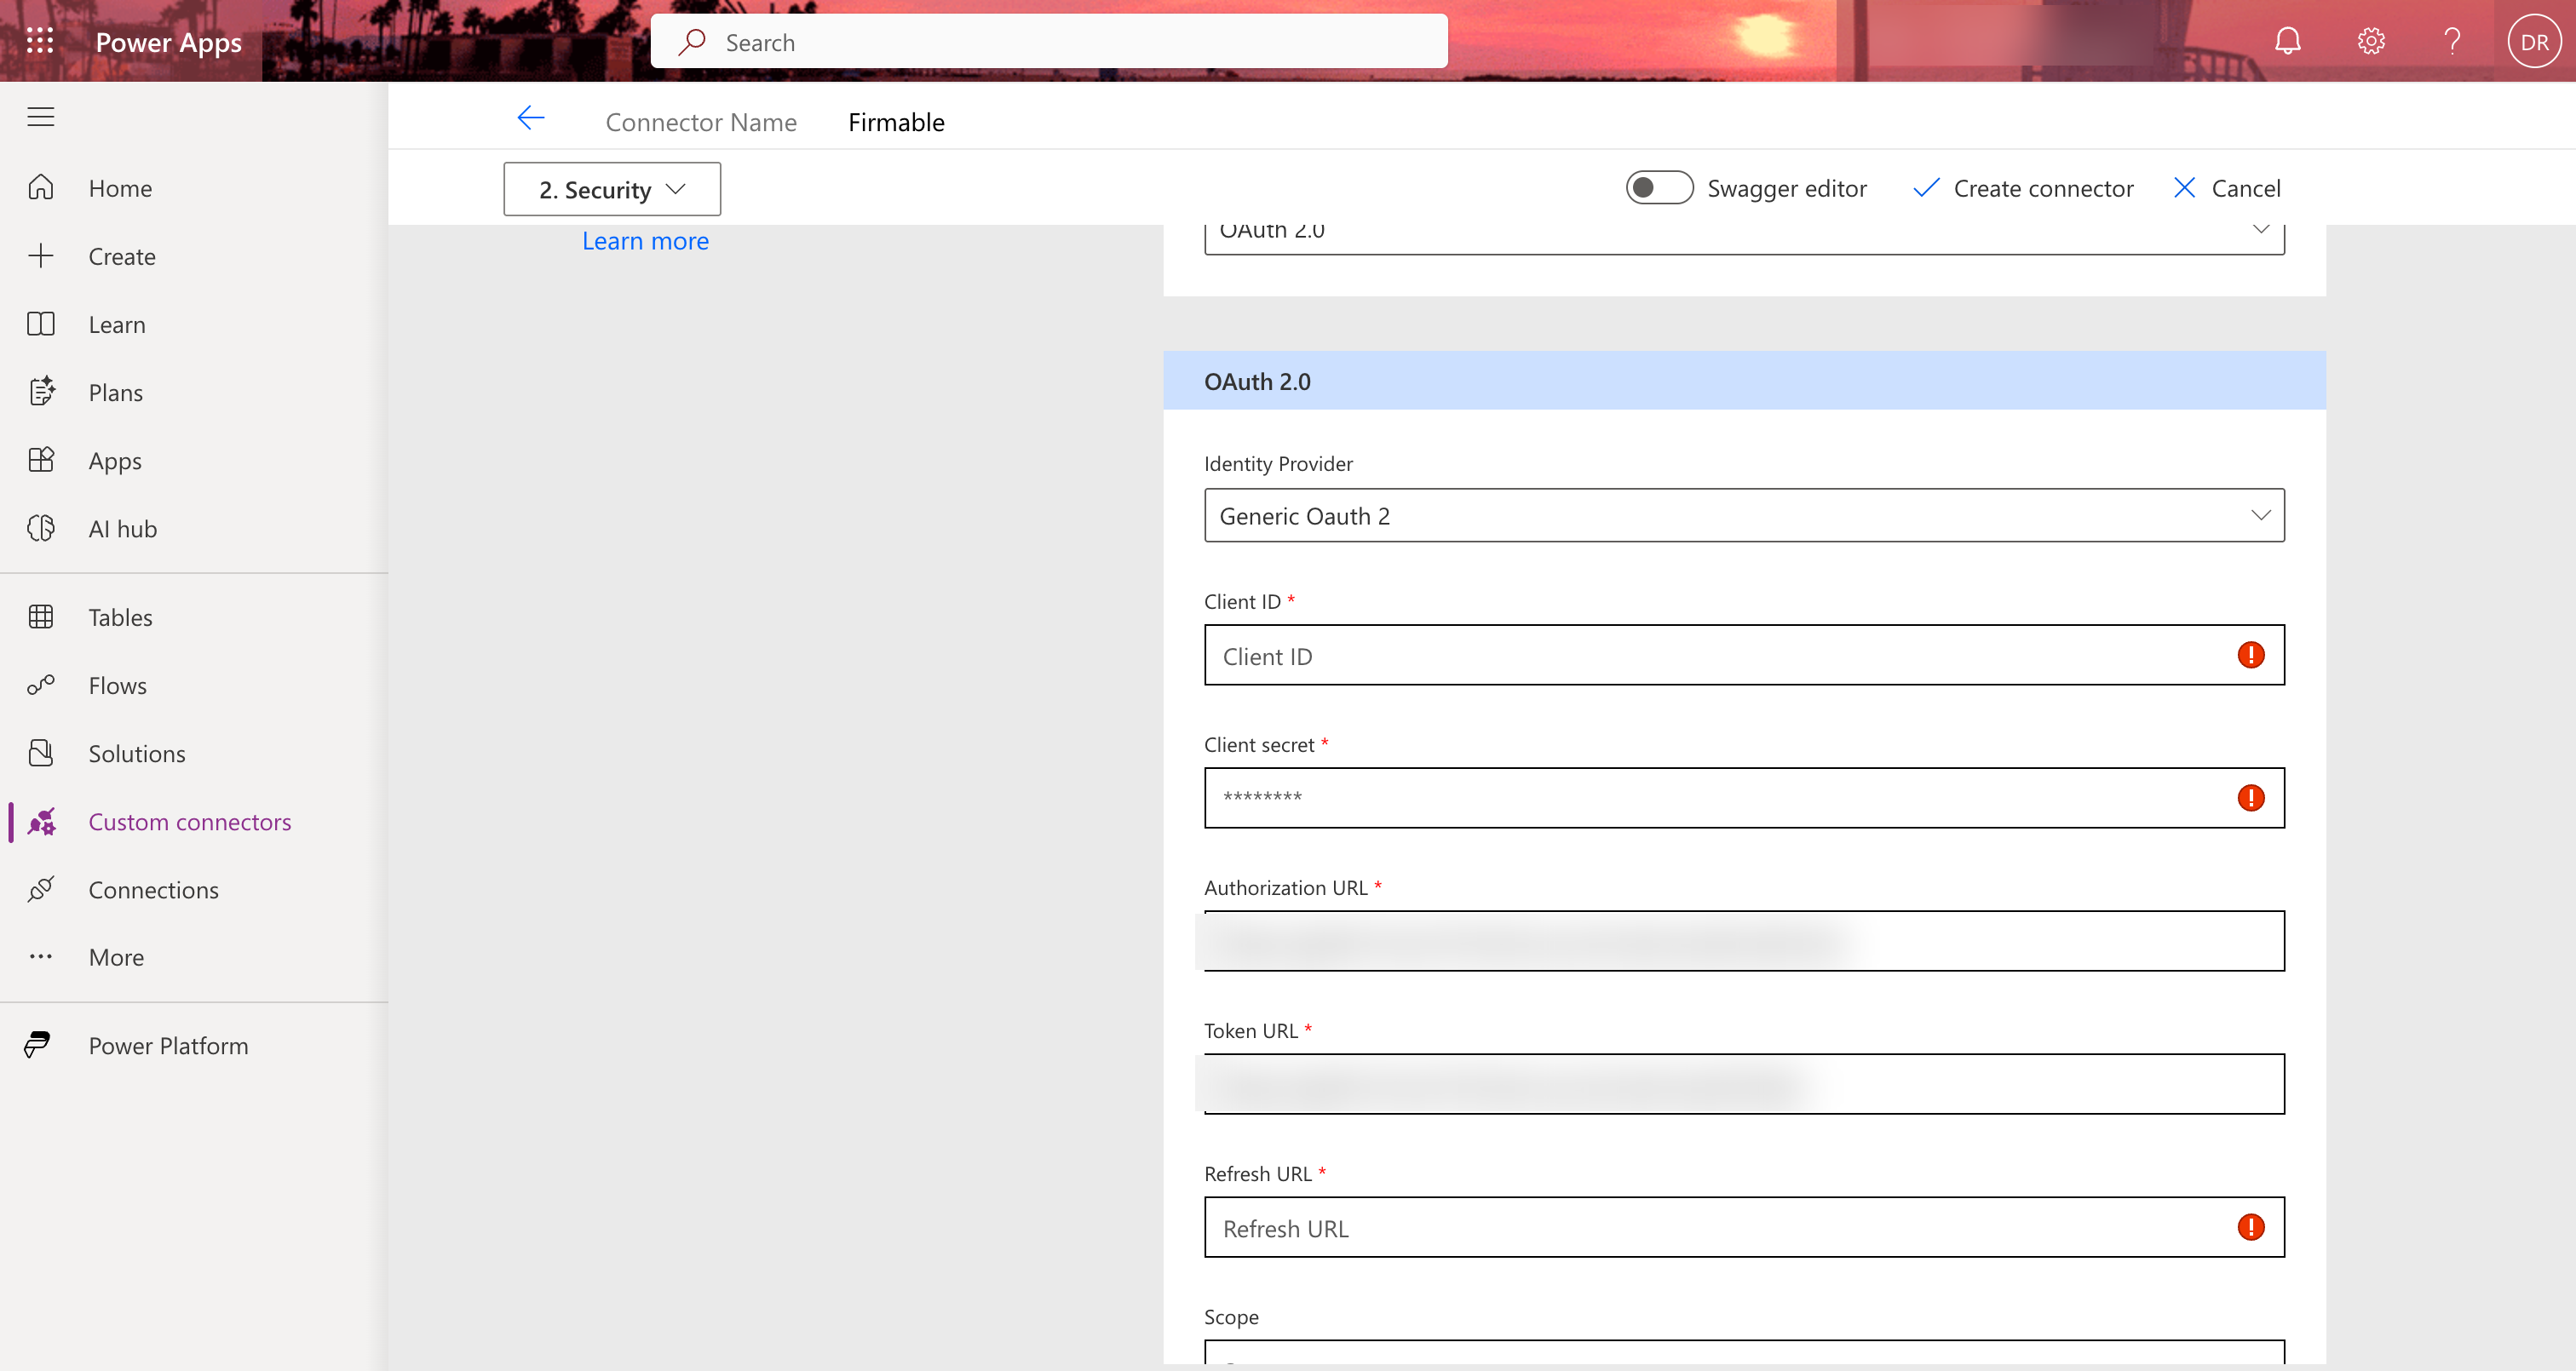Follow the Learn more link
Image resolution: width=2576 pixels, height=1371 pixels.
tap(645, 241)
